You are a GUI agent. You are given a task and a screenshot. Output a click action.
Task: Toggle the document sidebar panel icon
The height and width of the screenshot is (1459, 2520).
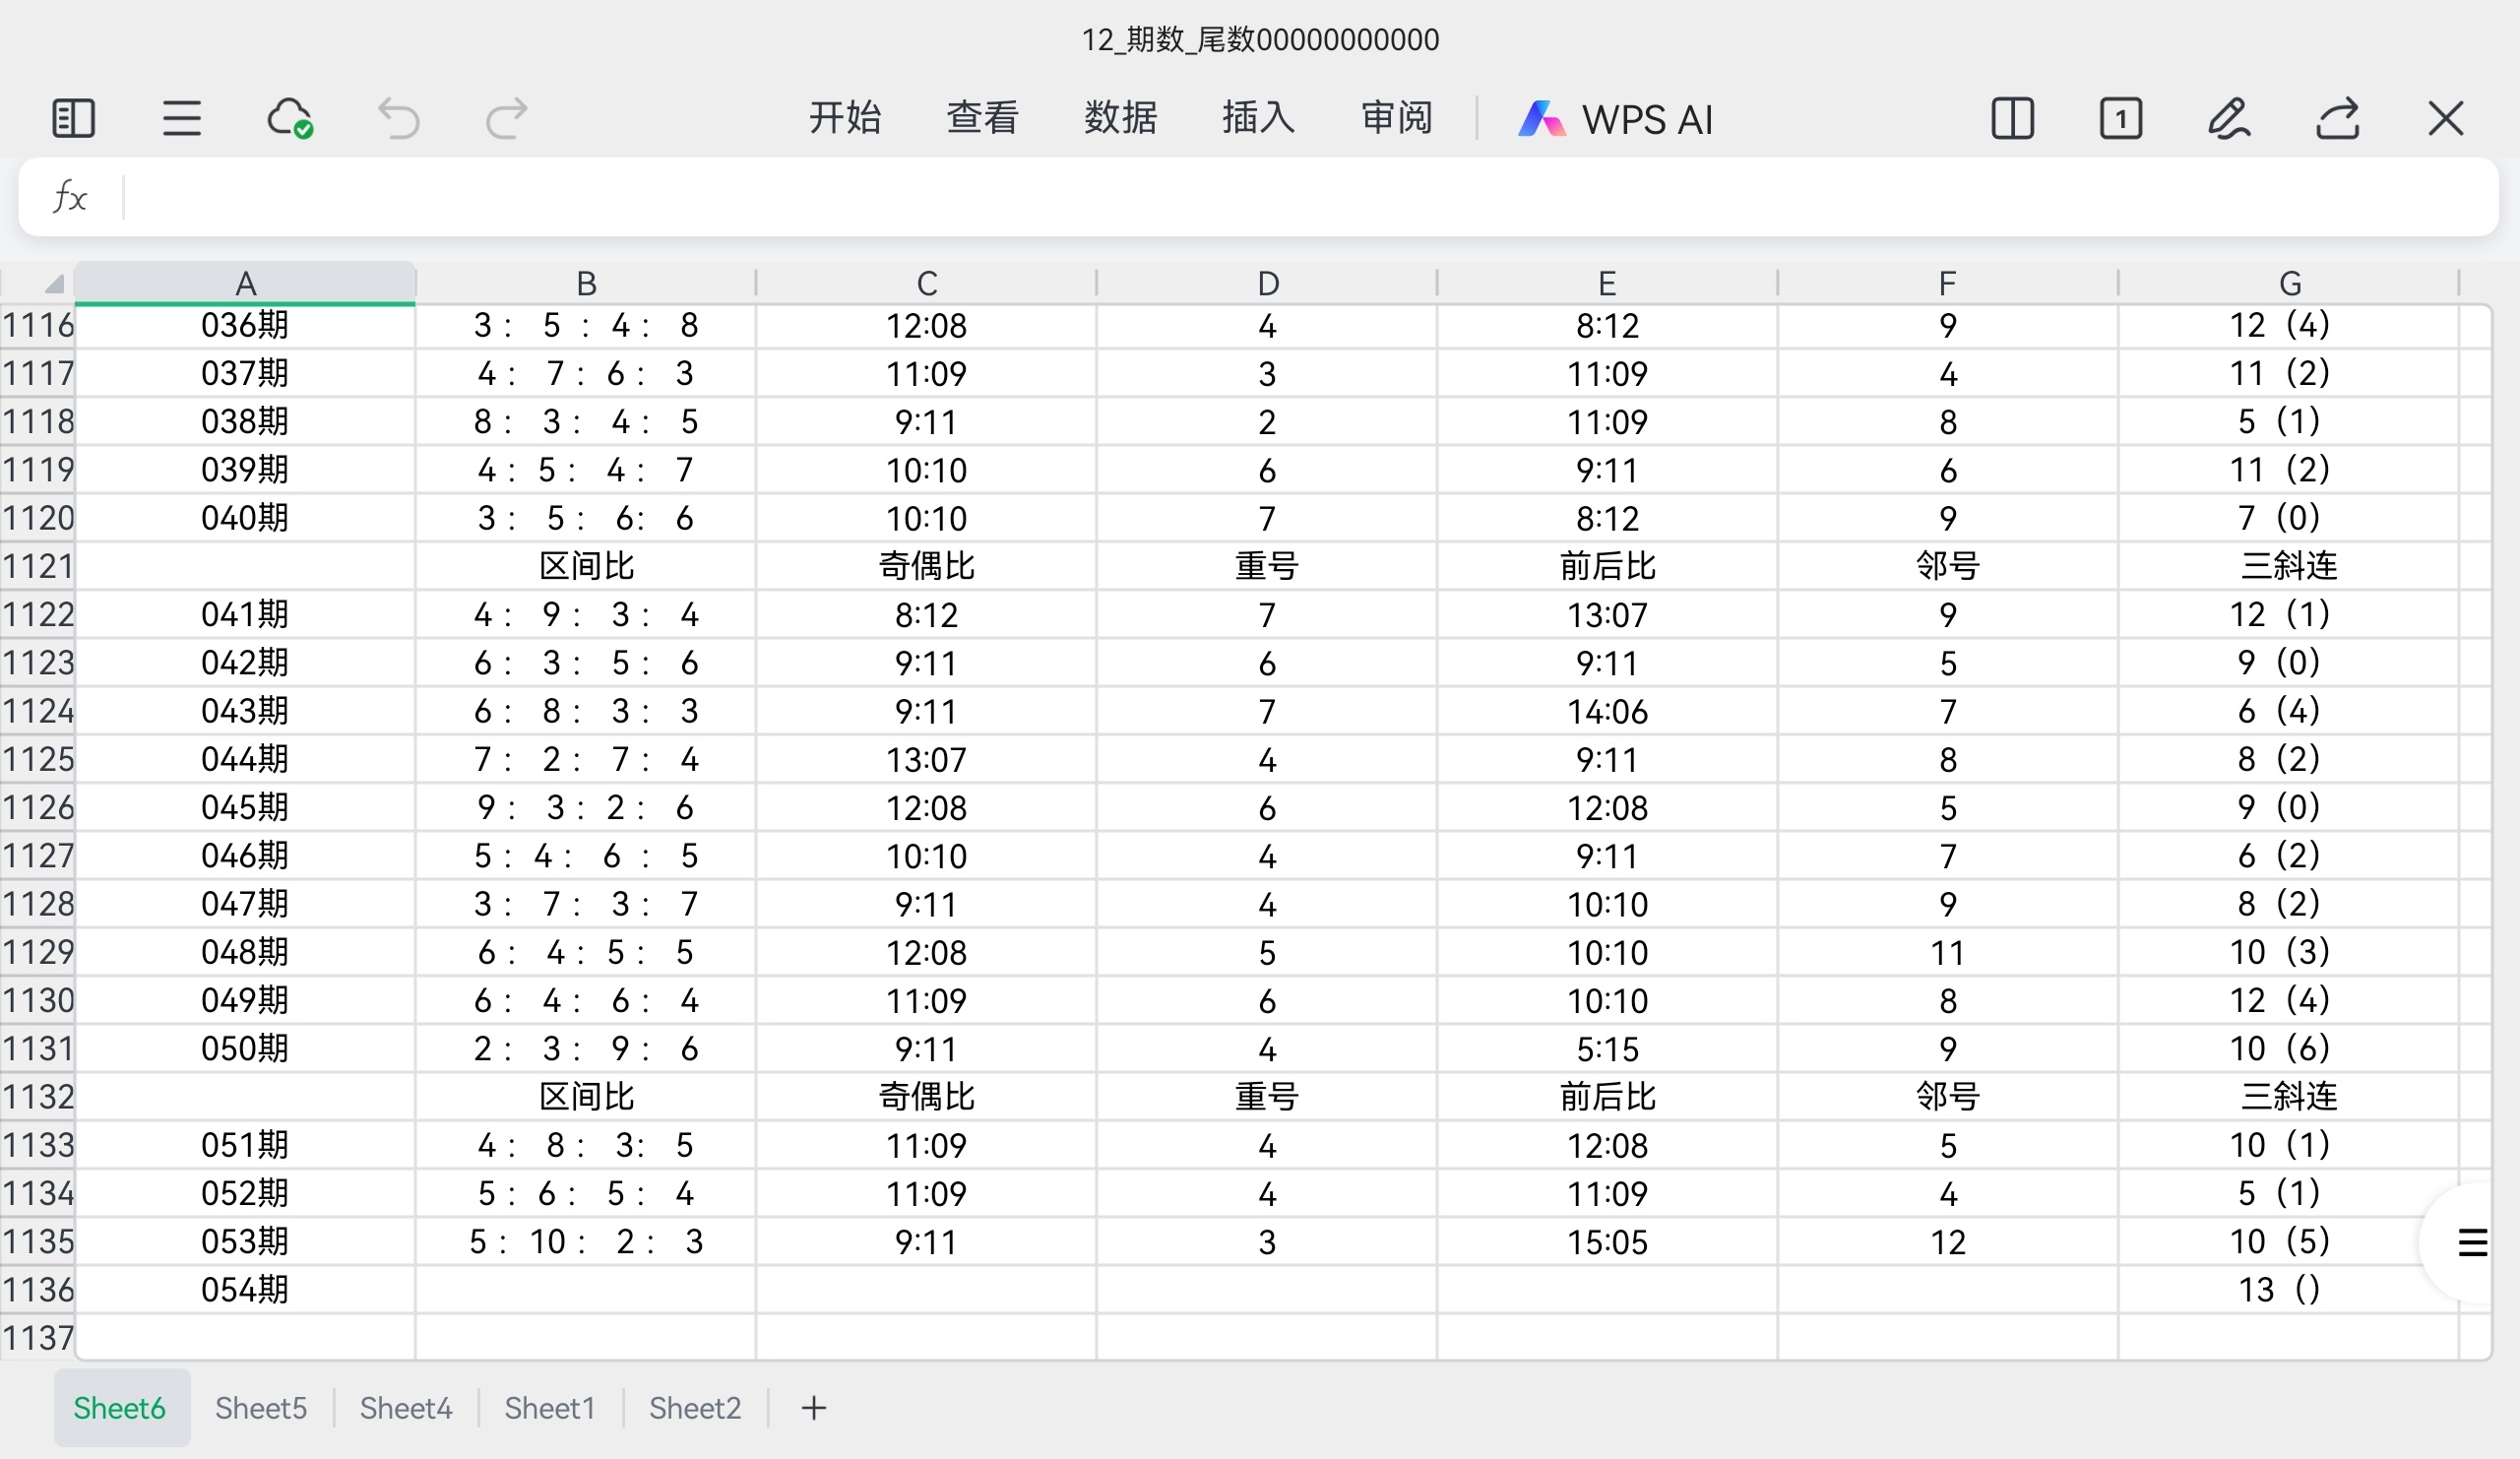pyautogui.click(x=71, y=118)
